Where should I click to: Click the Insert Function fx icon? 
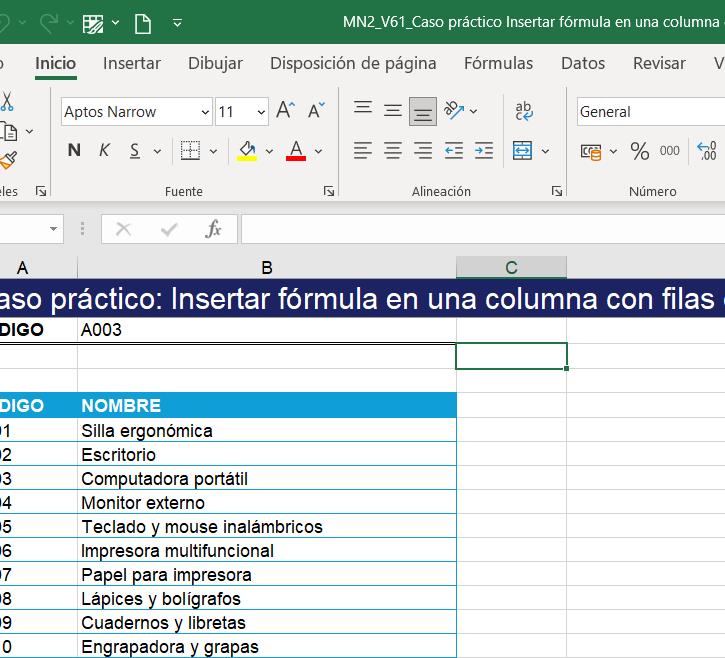click(213, 229)
